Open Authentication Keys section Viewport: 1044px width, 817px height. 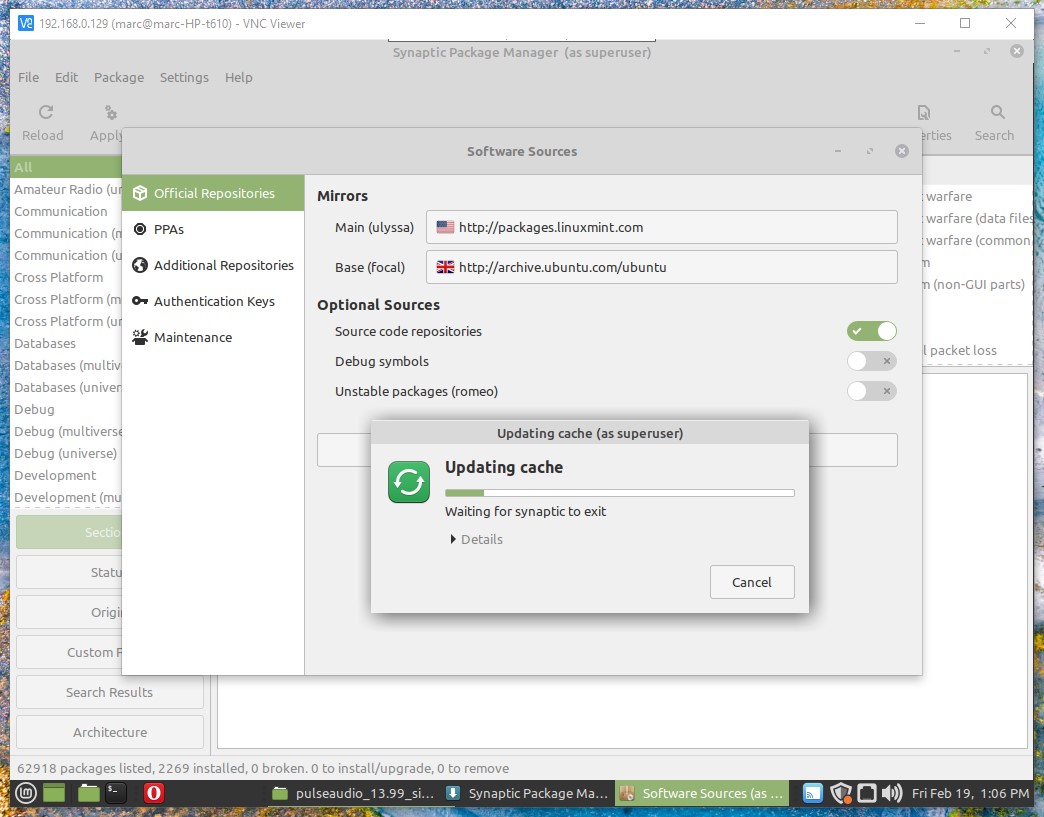pyautogui.click(x=213, y=301)
